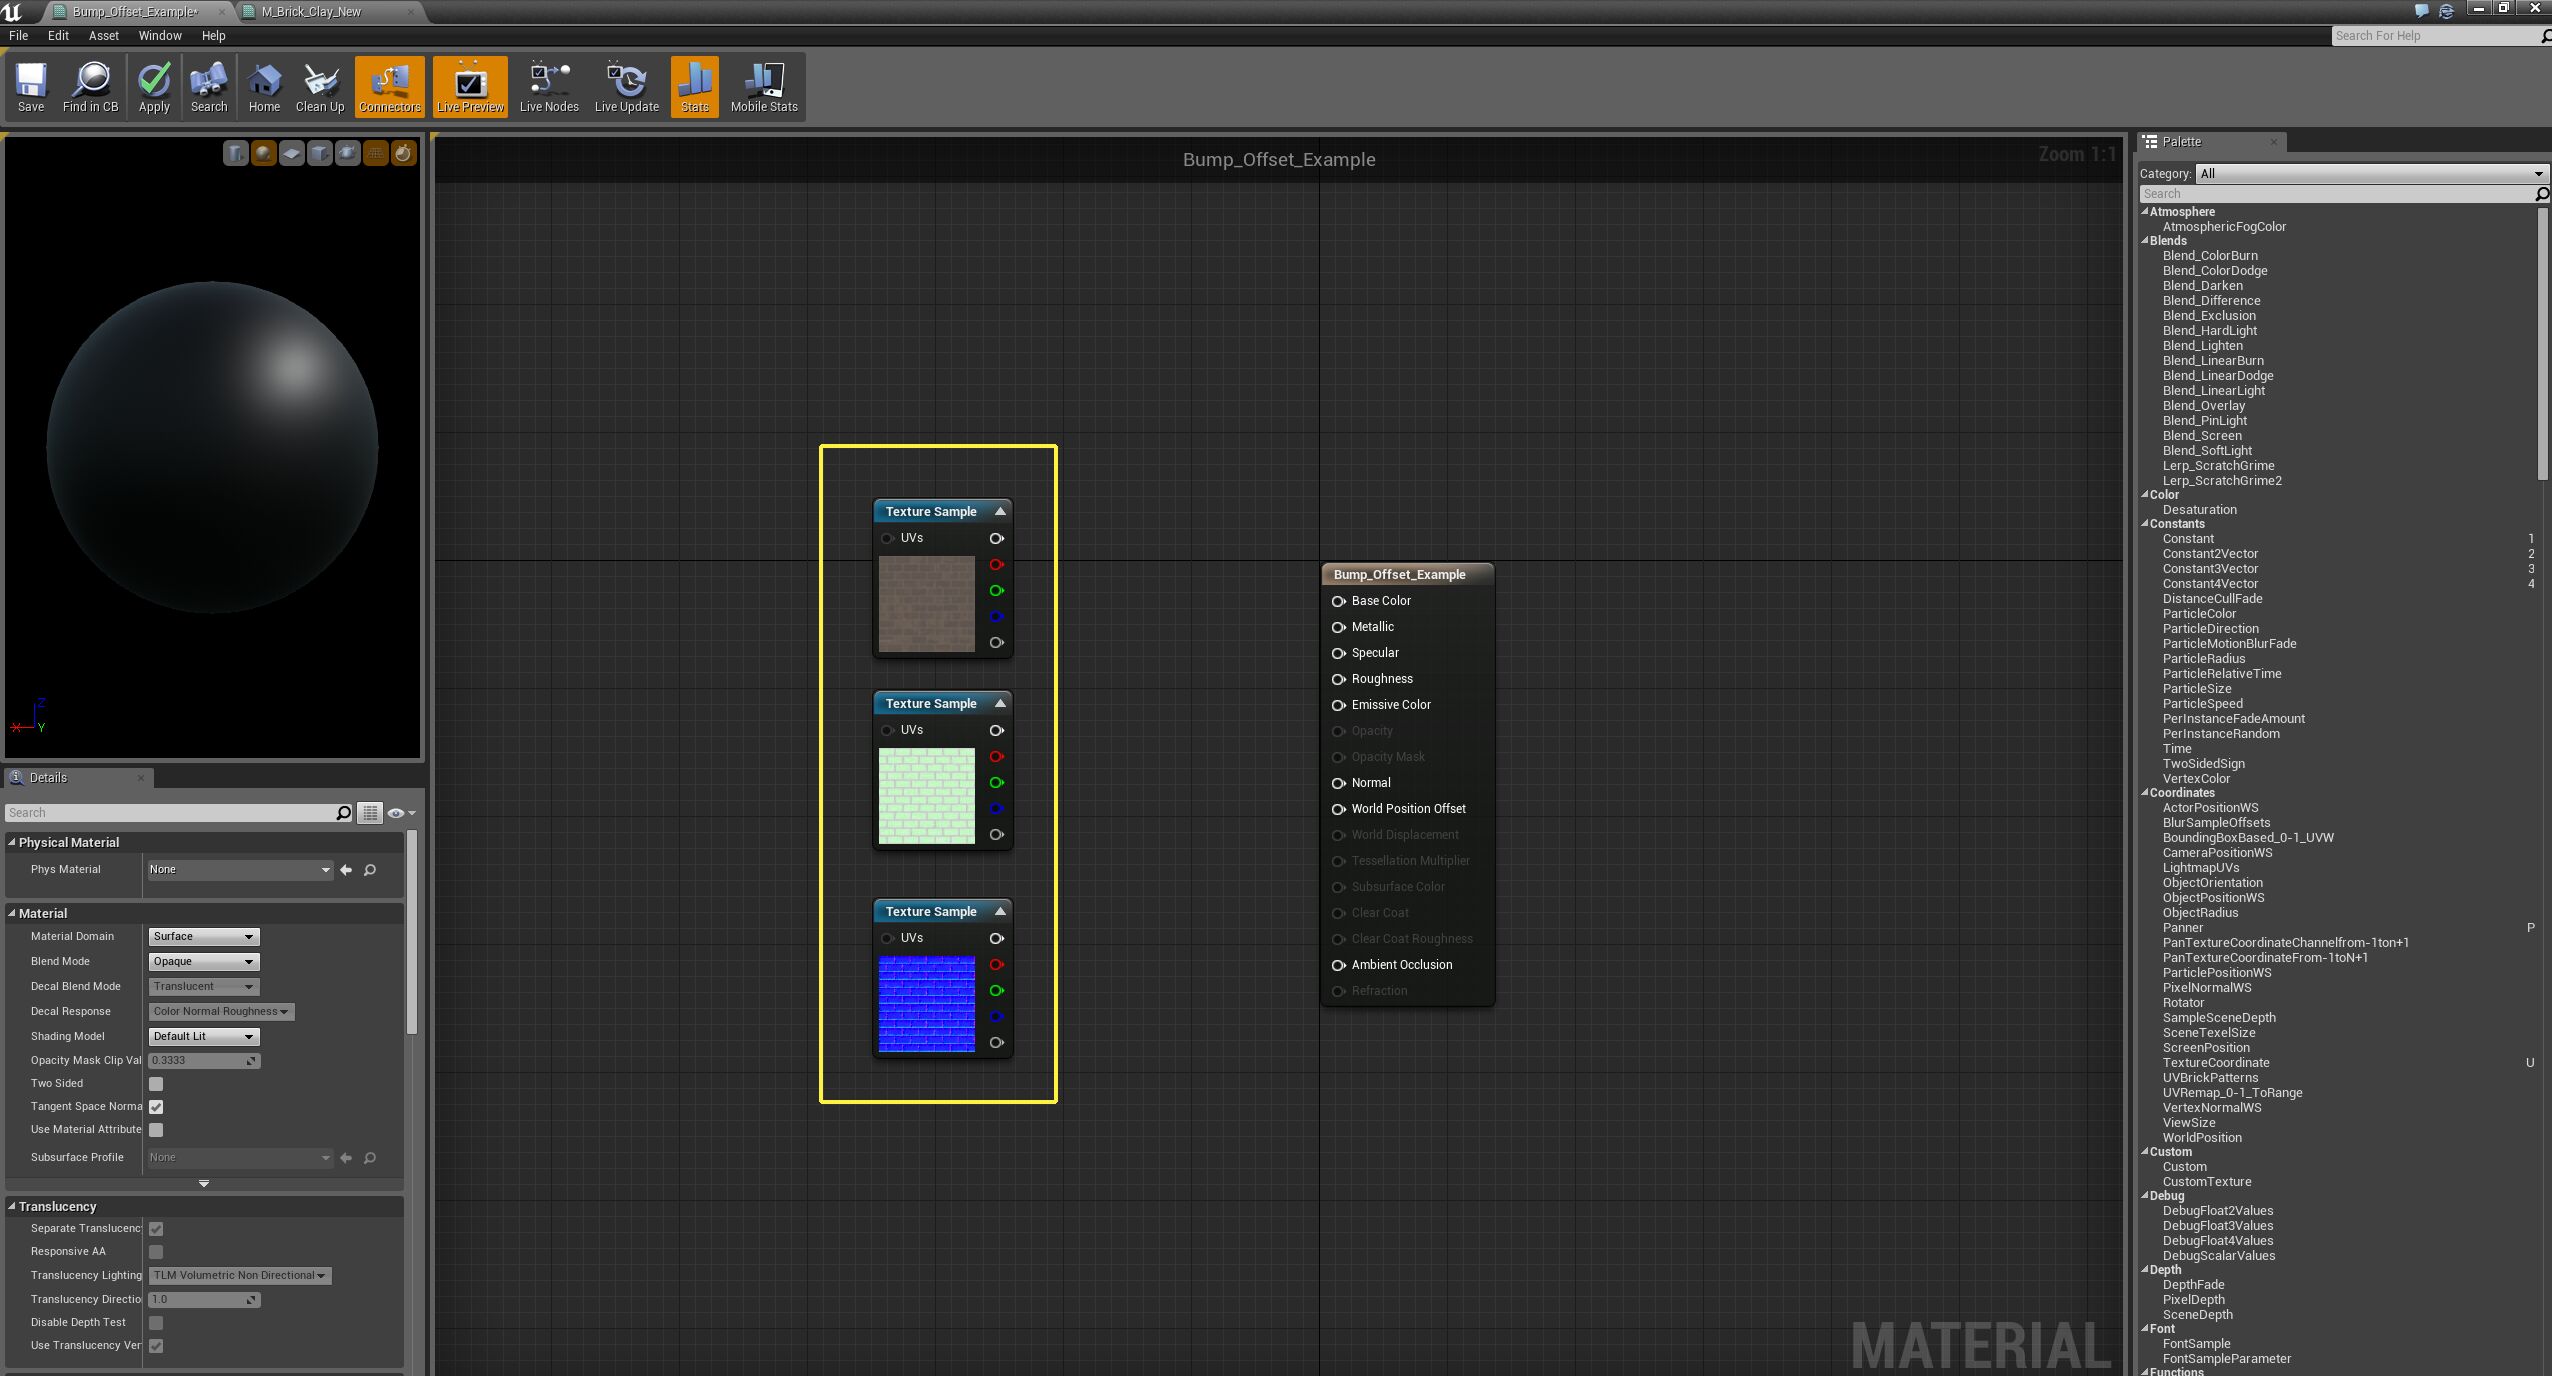Open the Clean Up tool
The width and height of the screenshot is (2552, 1376).
point(319,86)
